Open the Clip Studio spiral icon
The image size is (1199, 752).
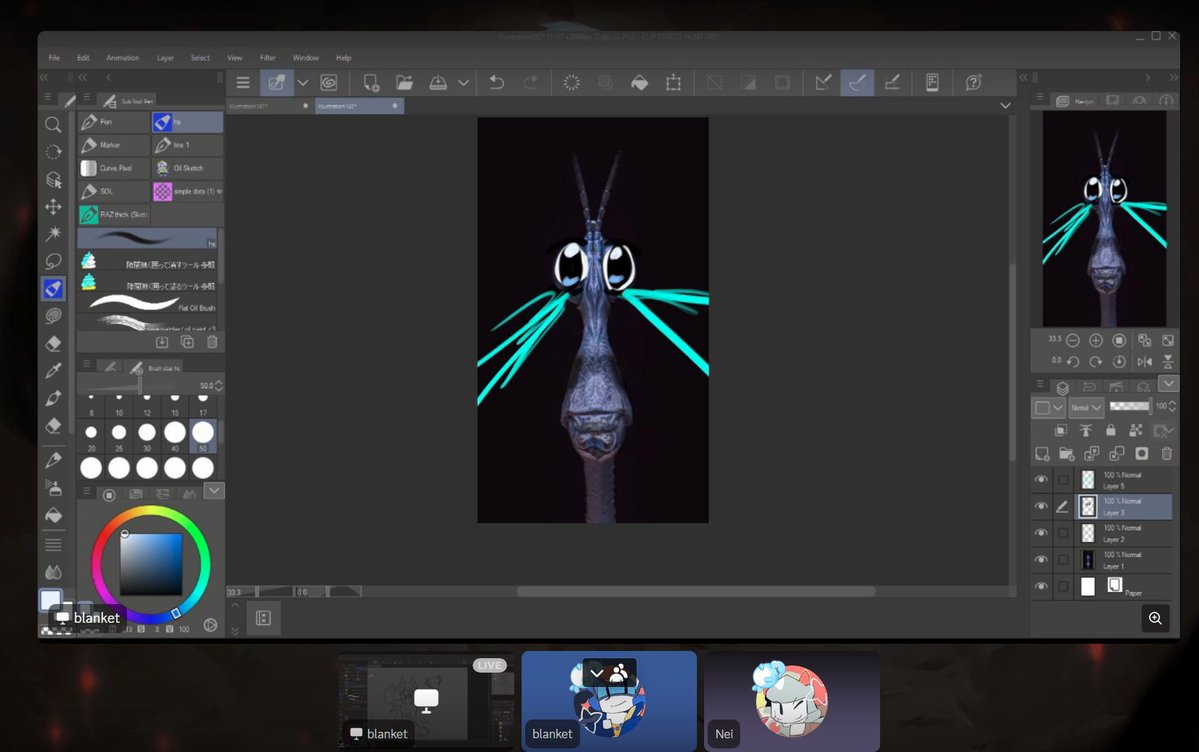tap(329, 83)
